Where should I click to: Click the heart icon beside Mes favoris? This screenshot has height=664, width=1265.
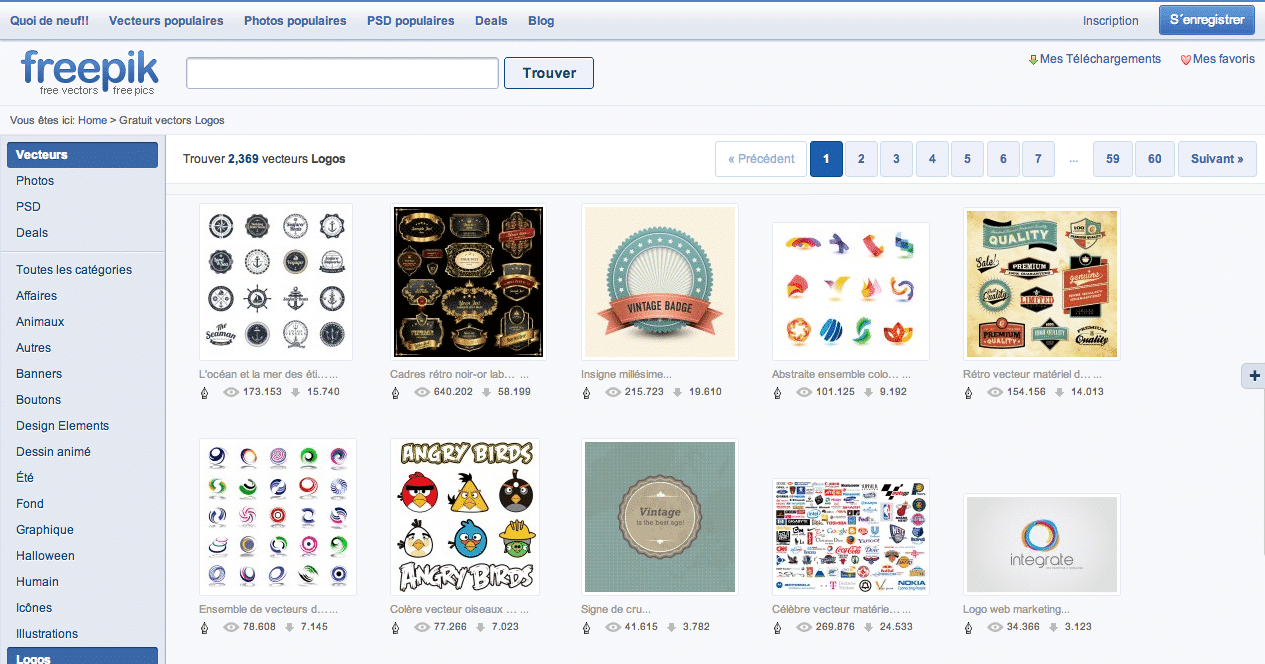[x=1186, y=60]
